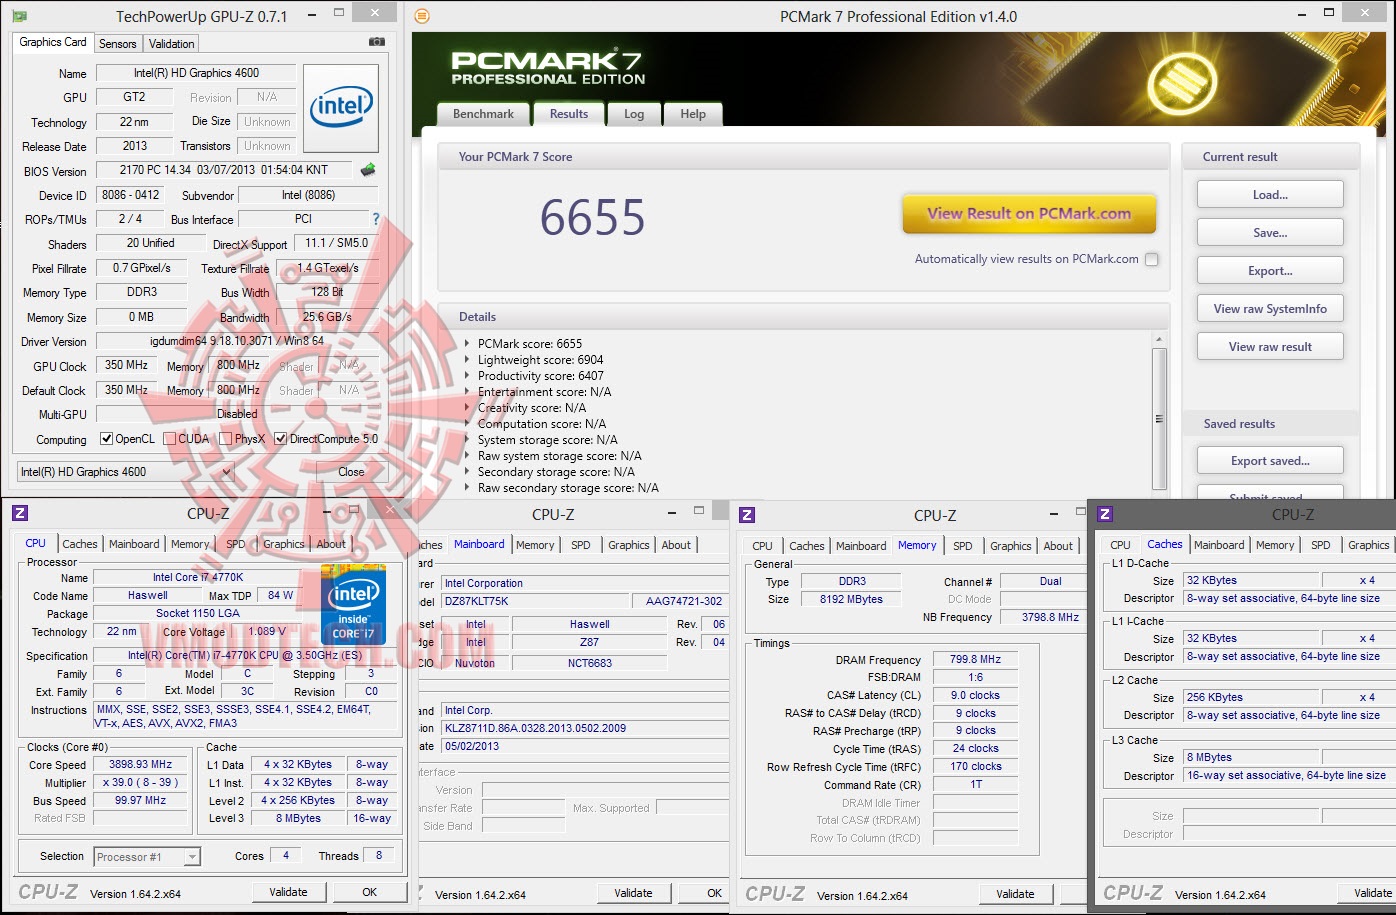Screen dimensions: 1396x915
Task: Click the GPU-Z title bar app icon
Action: (x=19, y=16)
